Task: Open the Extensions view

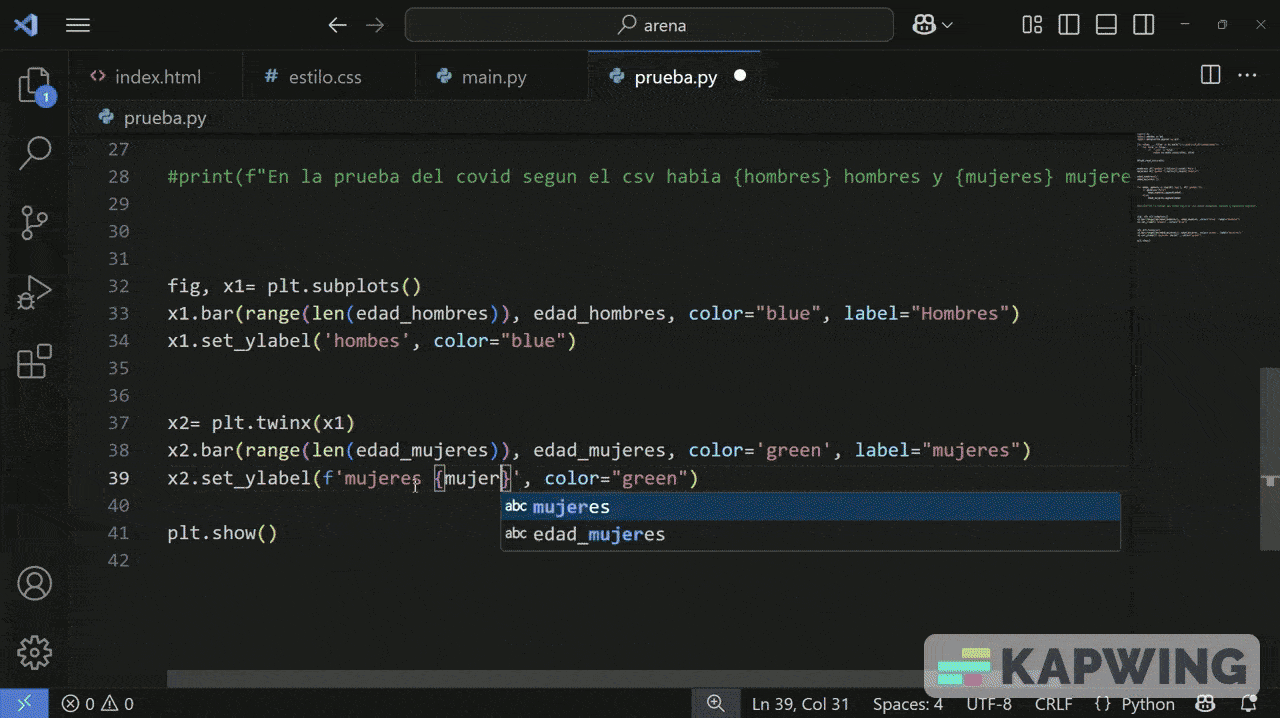Action: pos(34,361)
